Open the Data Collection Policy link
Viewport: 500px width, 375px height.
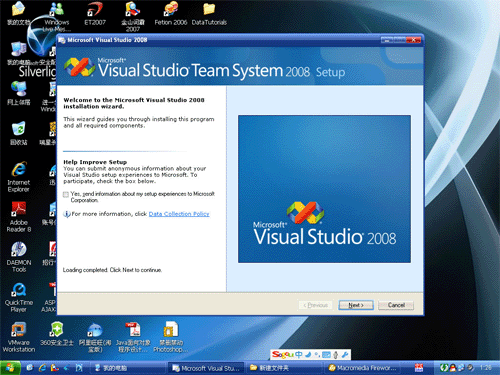pyautogui.click(x=179, y=214)
